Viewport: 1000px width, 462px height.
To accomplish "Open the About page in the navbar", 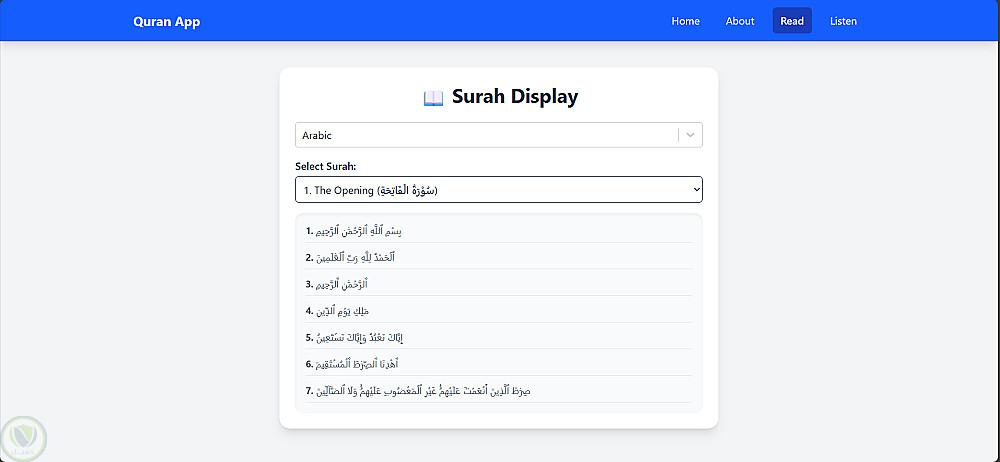I will point(740,21).
